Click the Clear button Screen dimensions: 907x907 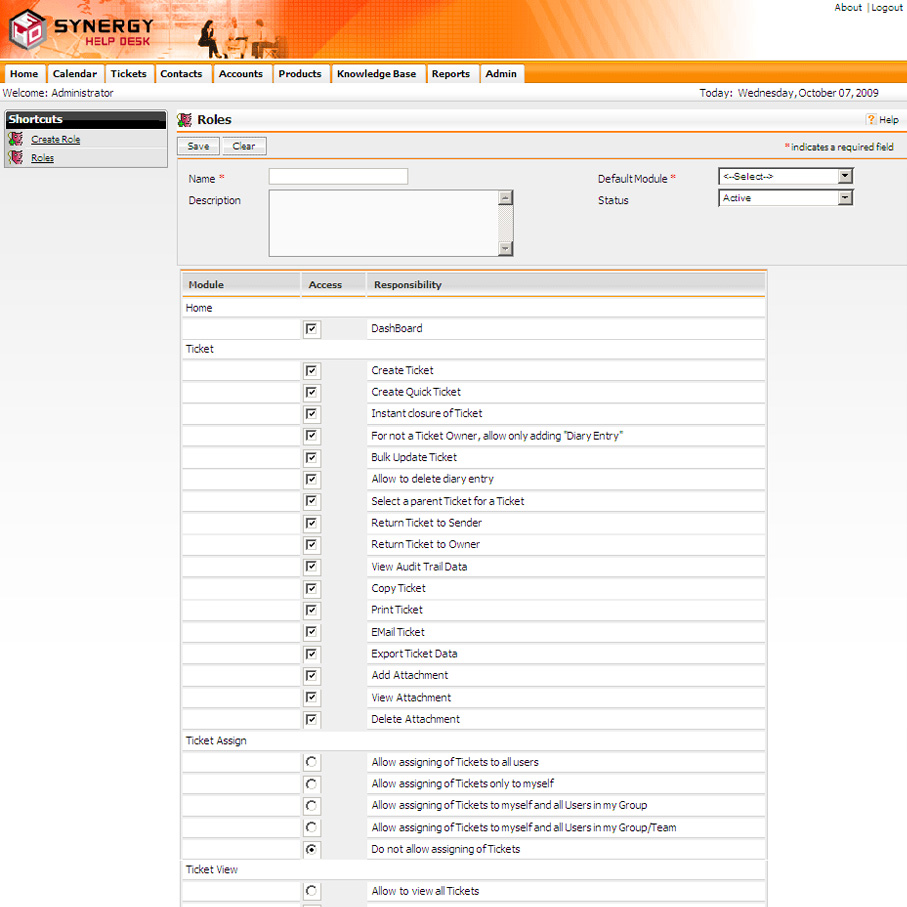point(244,146)
